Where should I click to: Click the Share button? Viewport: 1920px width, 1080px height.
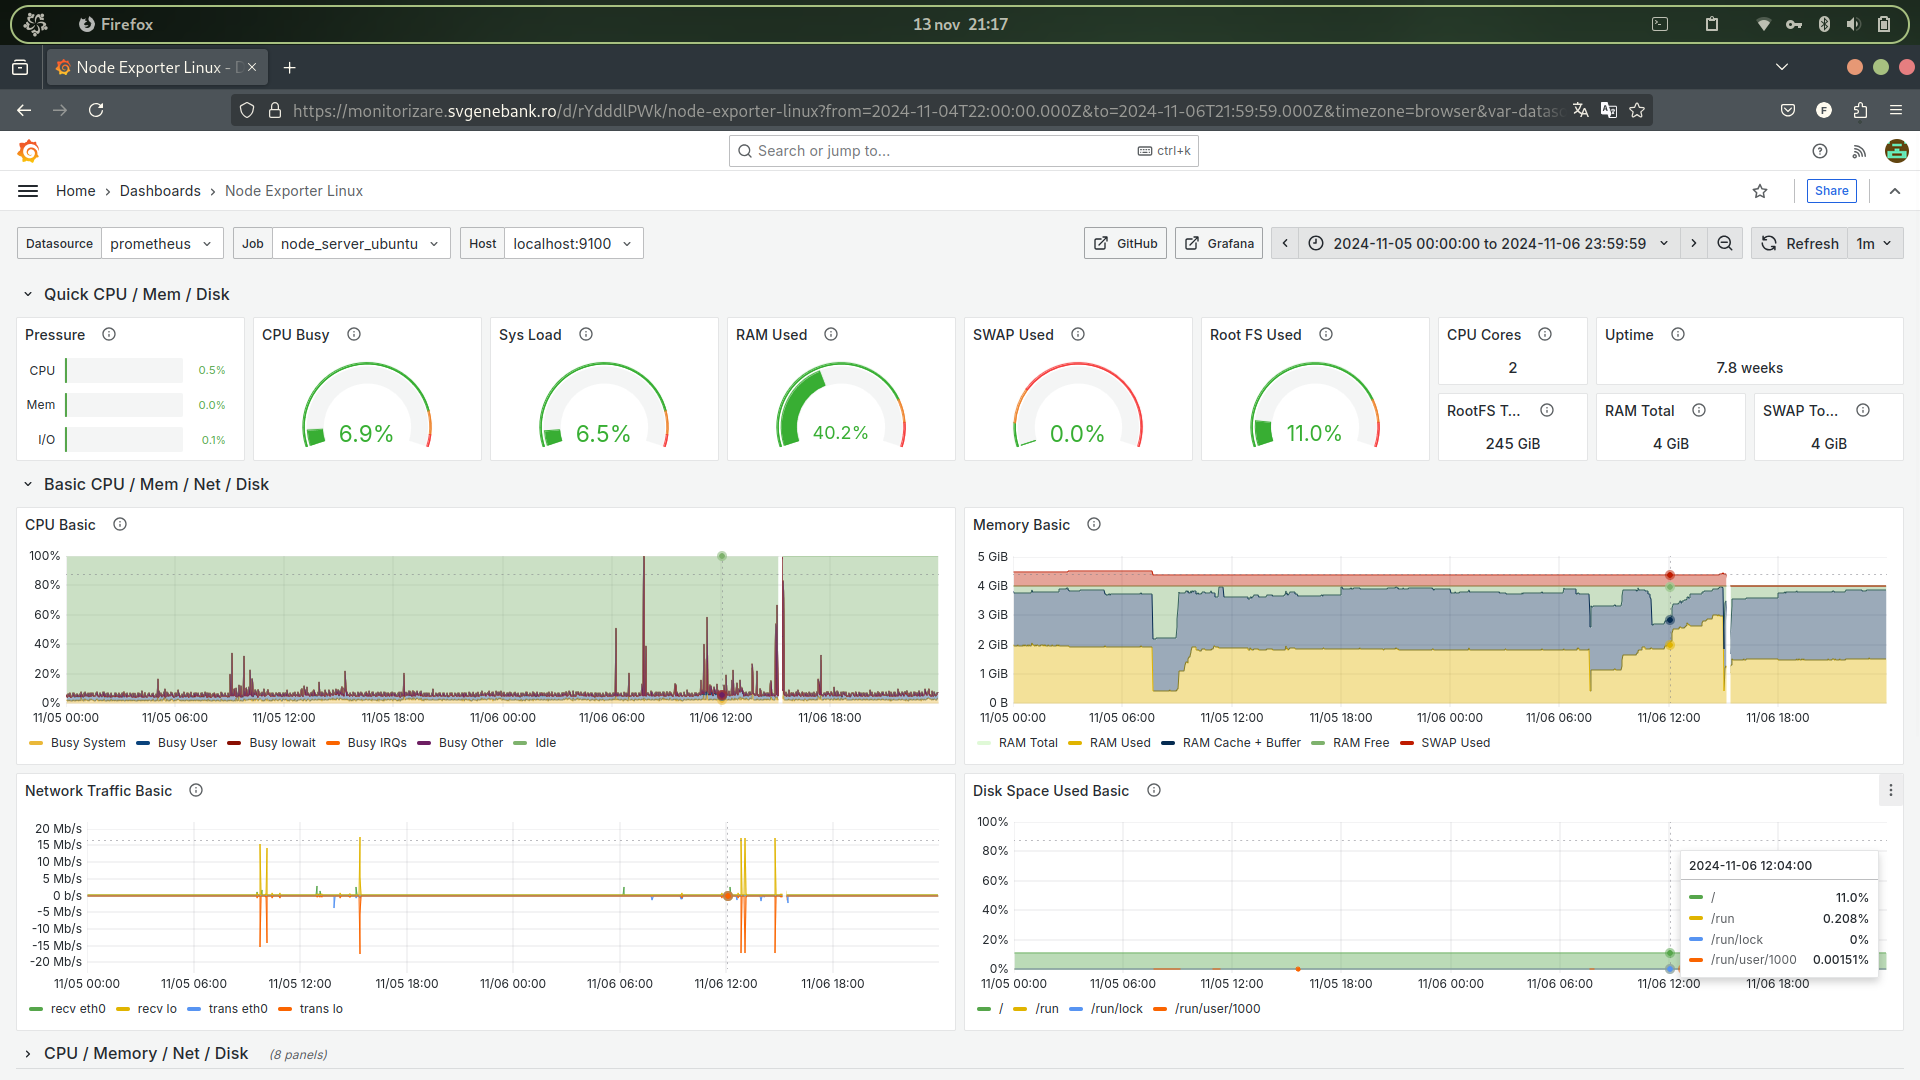coord(1831,191)
